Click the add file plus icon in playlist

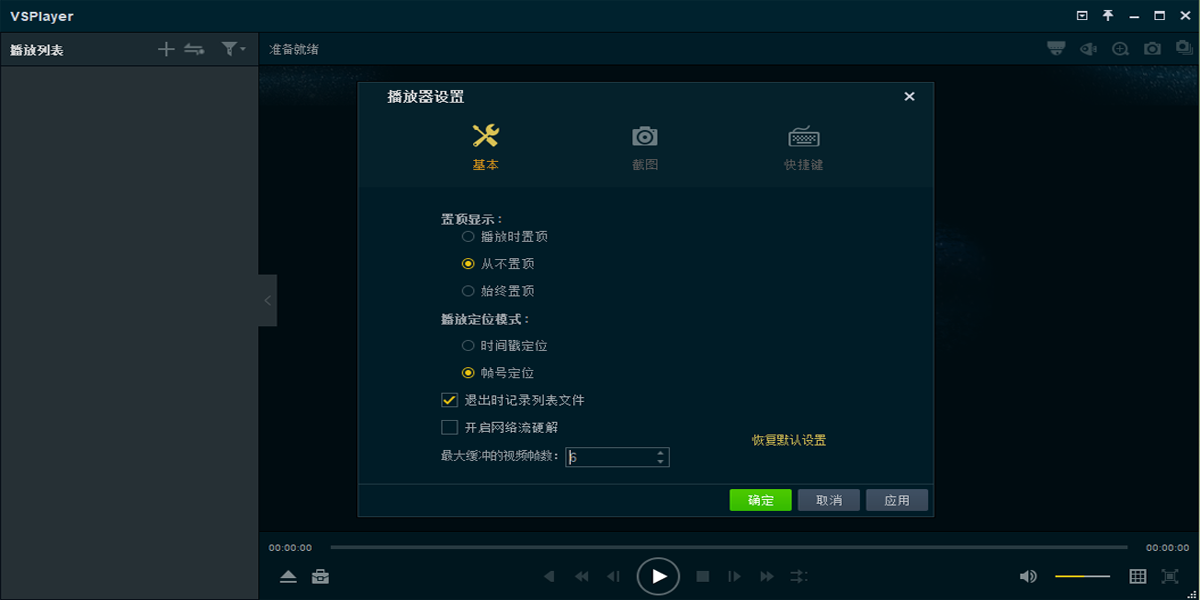pos(166,49)
